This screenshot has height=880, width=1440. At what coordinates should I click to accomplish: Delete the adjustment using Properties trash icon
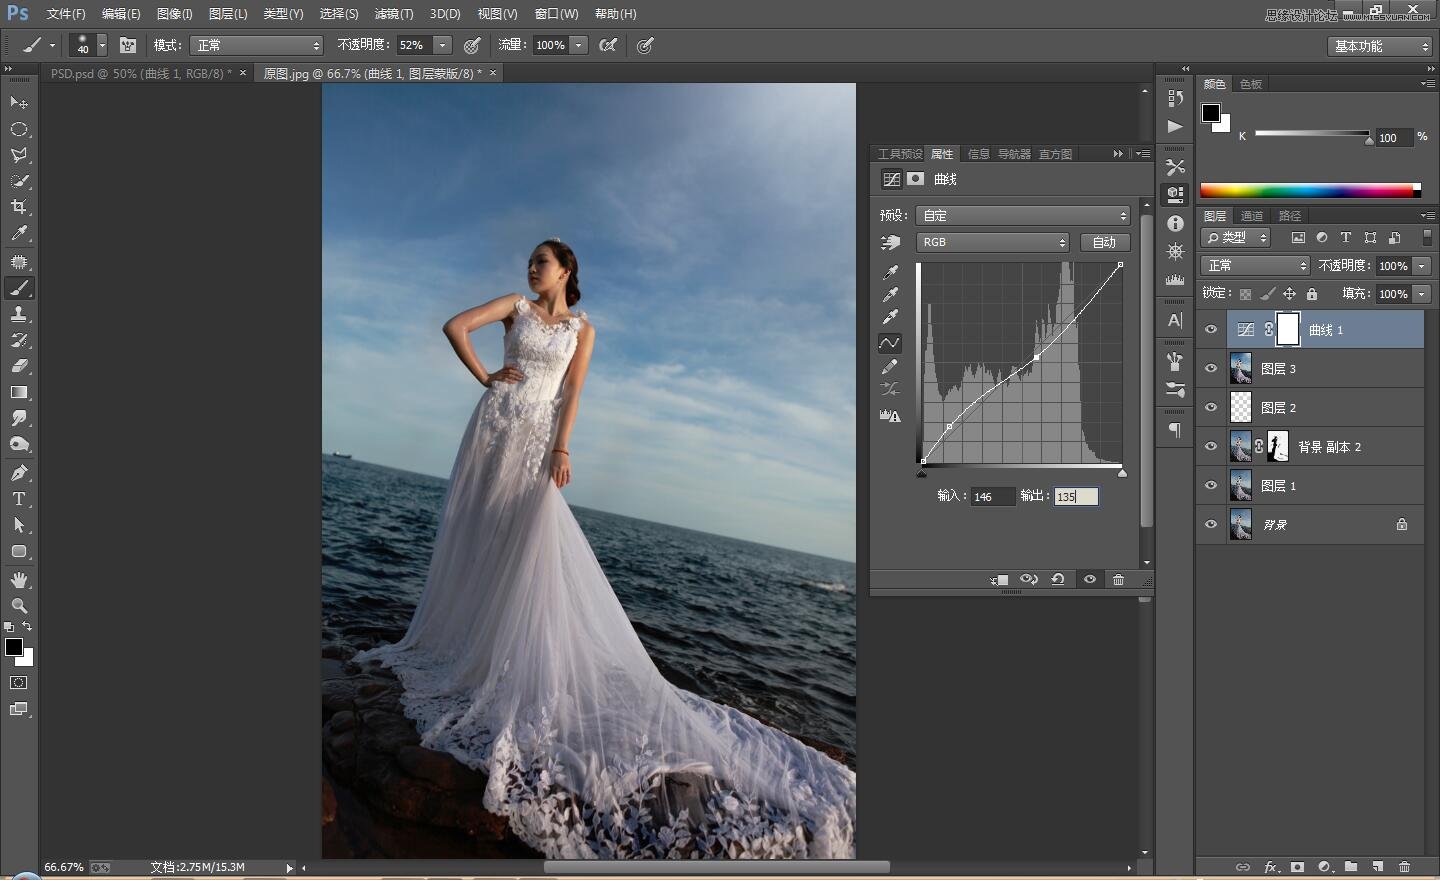1118,580
